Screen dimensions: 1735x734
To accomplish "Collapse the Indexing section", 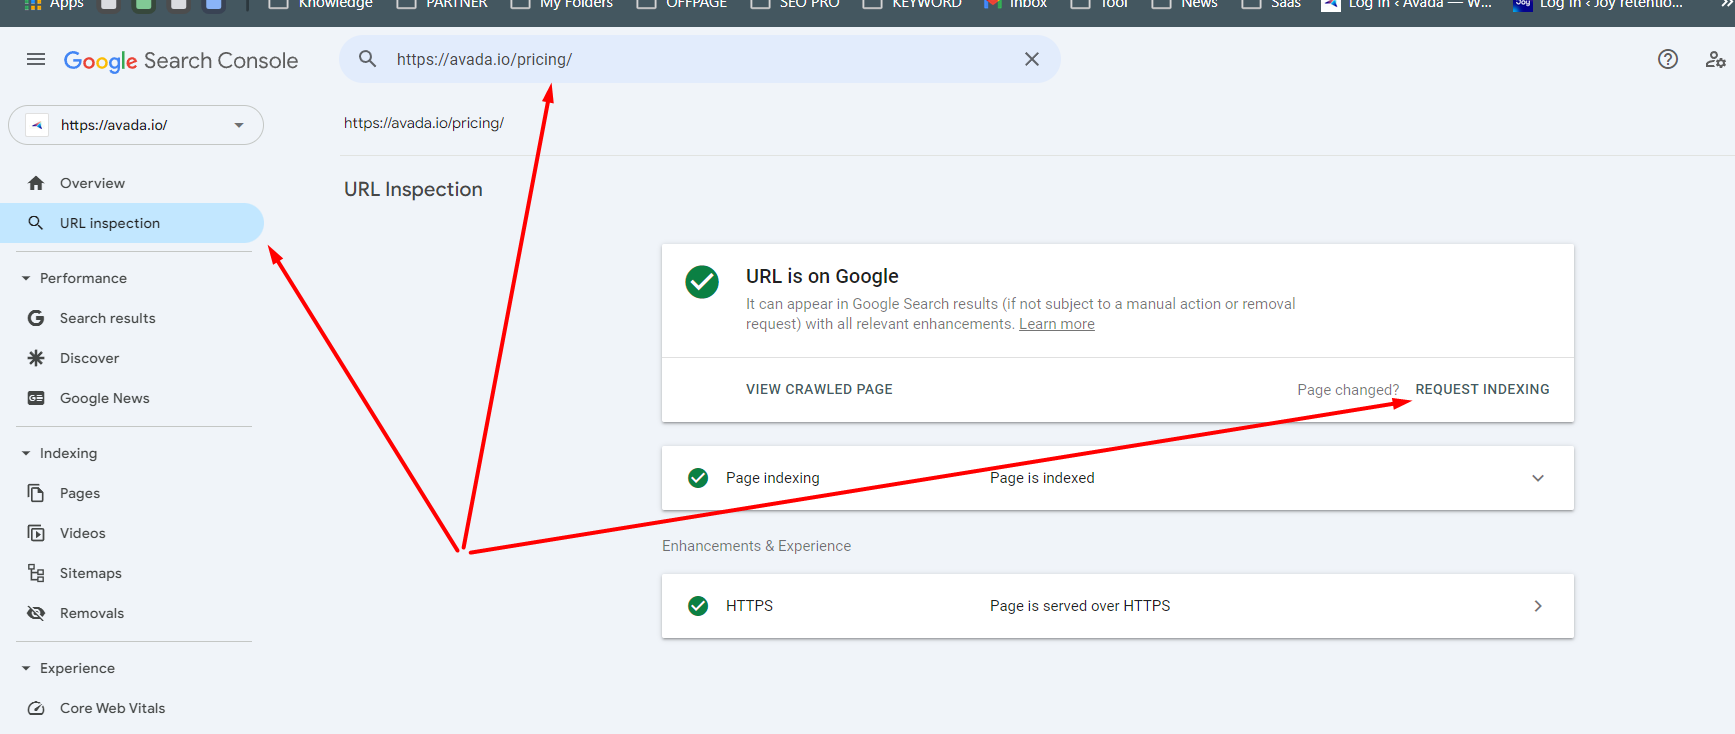I will click(26, 453).
